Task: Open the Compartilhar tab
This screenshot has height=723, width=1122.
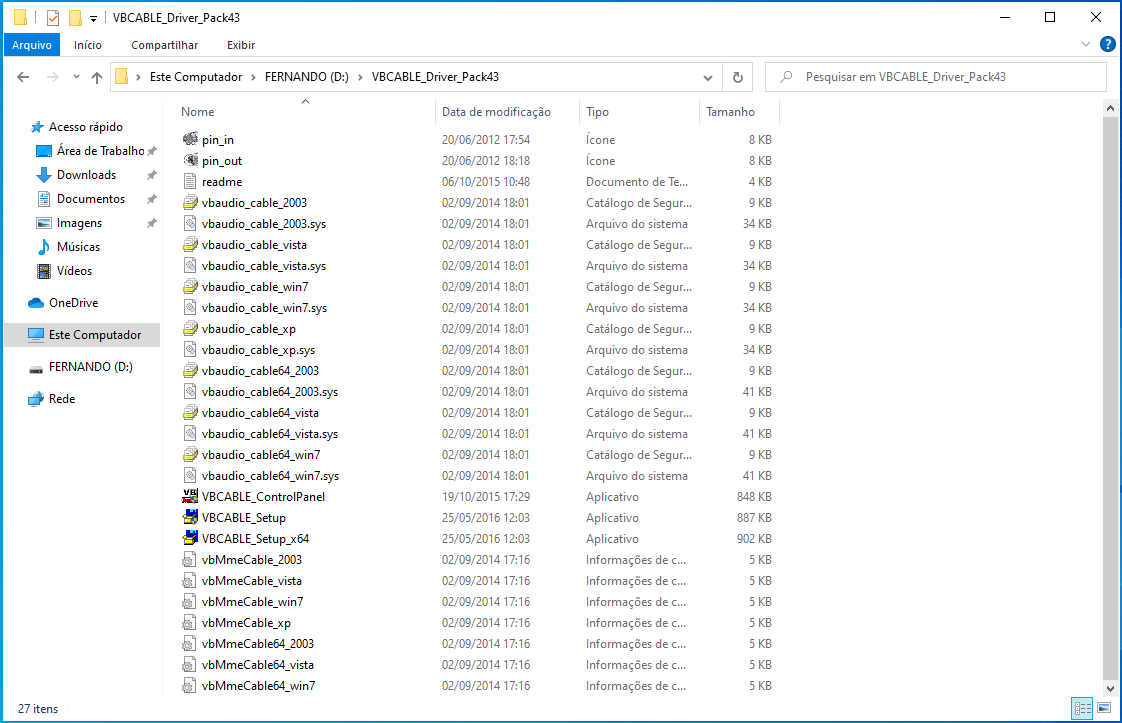Action: pos(165,44)
